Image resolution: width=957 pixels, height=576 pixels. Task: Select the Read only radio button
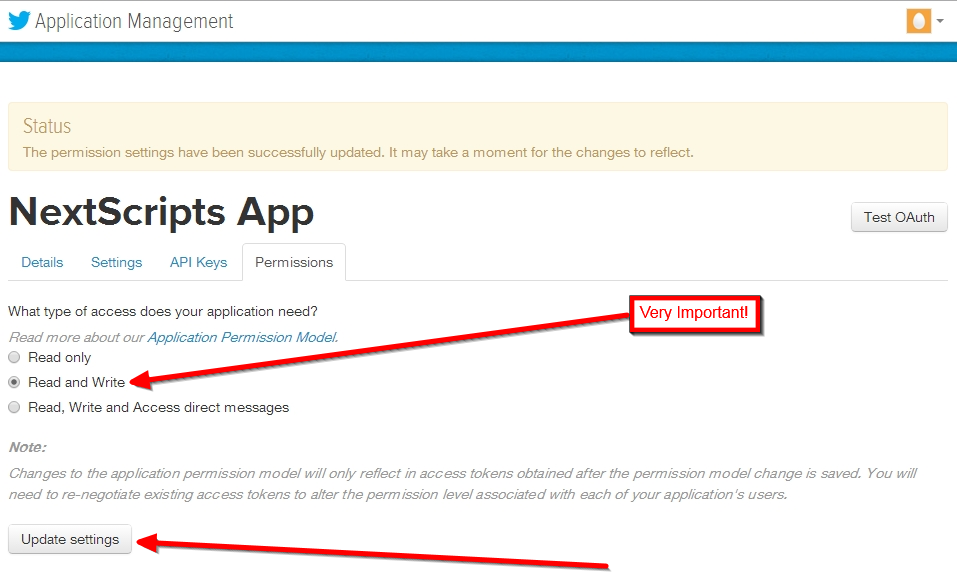coord(14,357)
